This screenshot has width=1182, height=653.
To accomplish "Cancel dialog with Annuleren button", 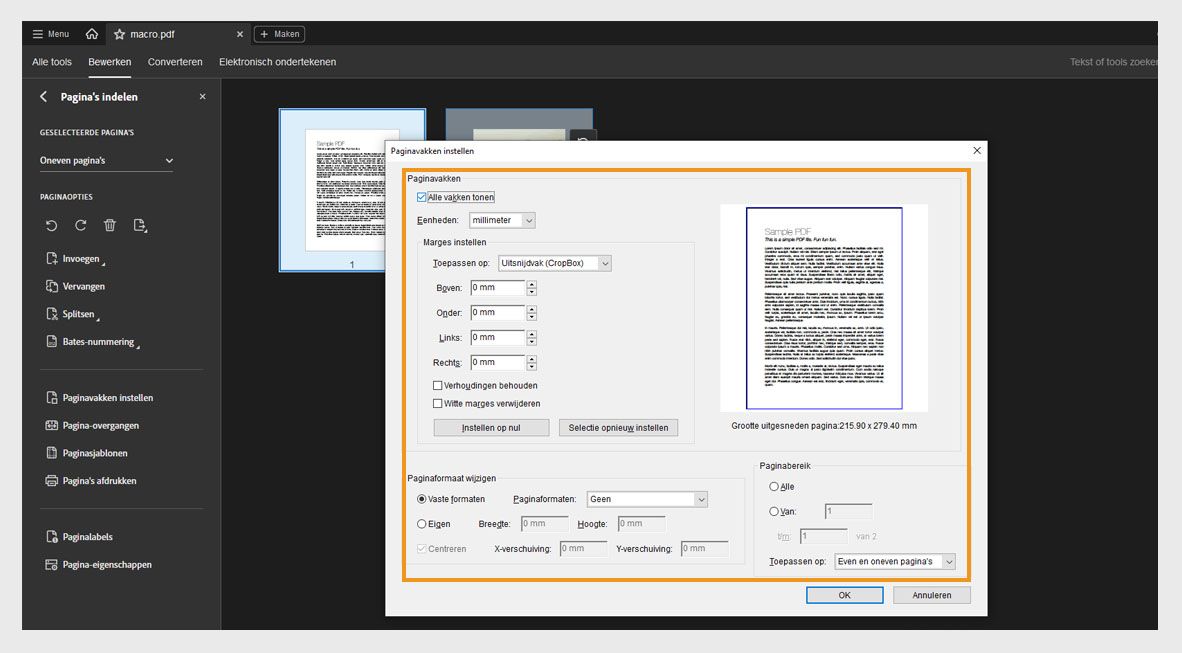I will click(932, 595).
